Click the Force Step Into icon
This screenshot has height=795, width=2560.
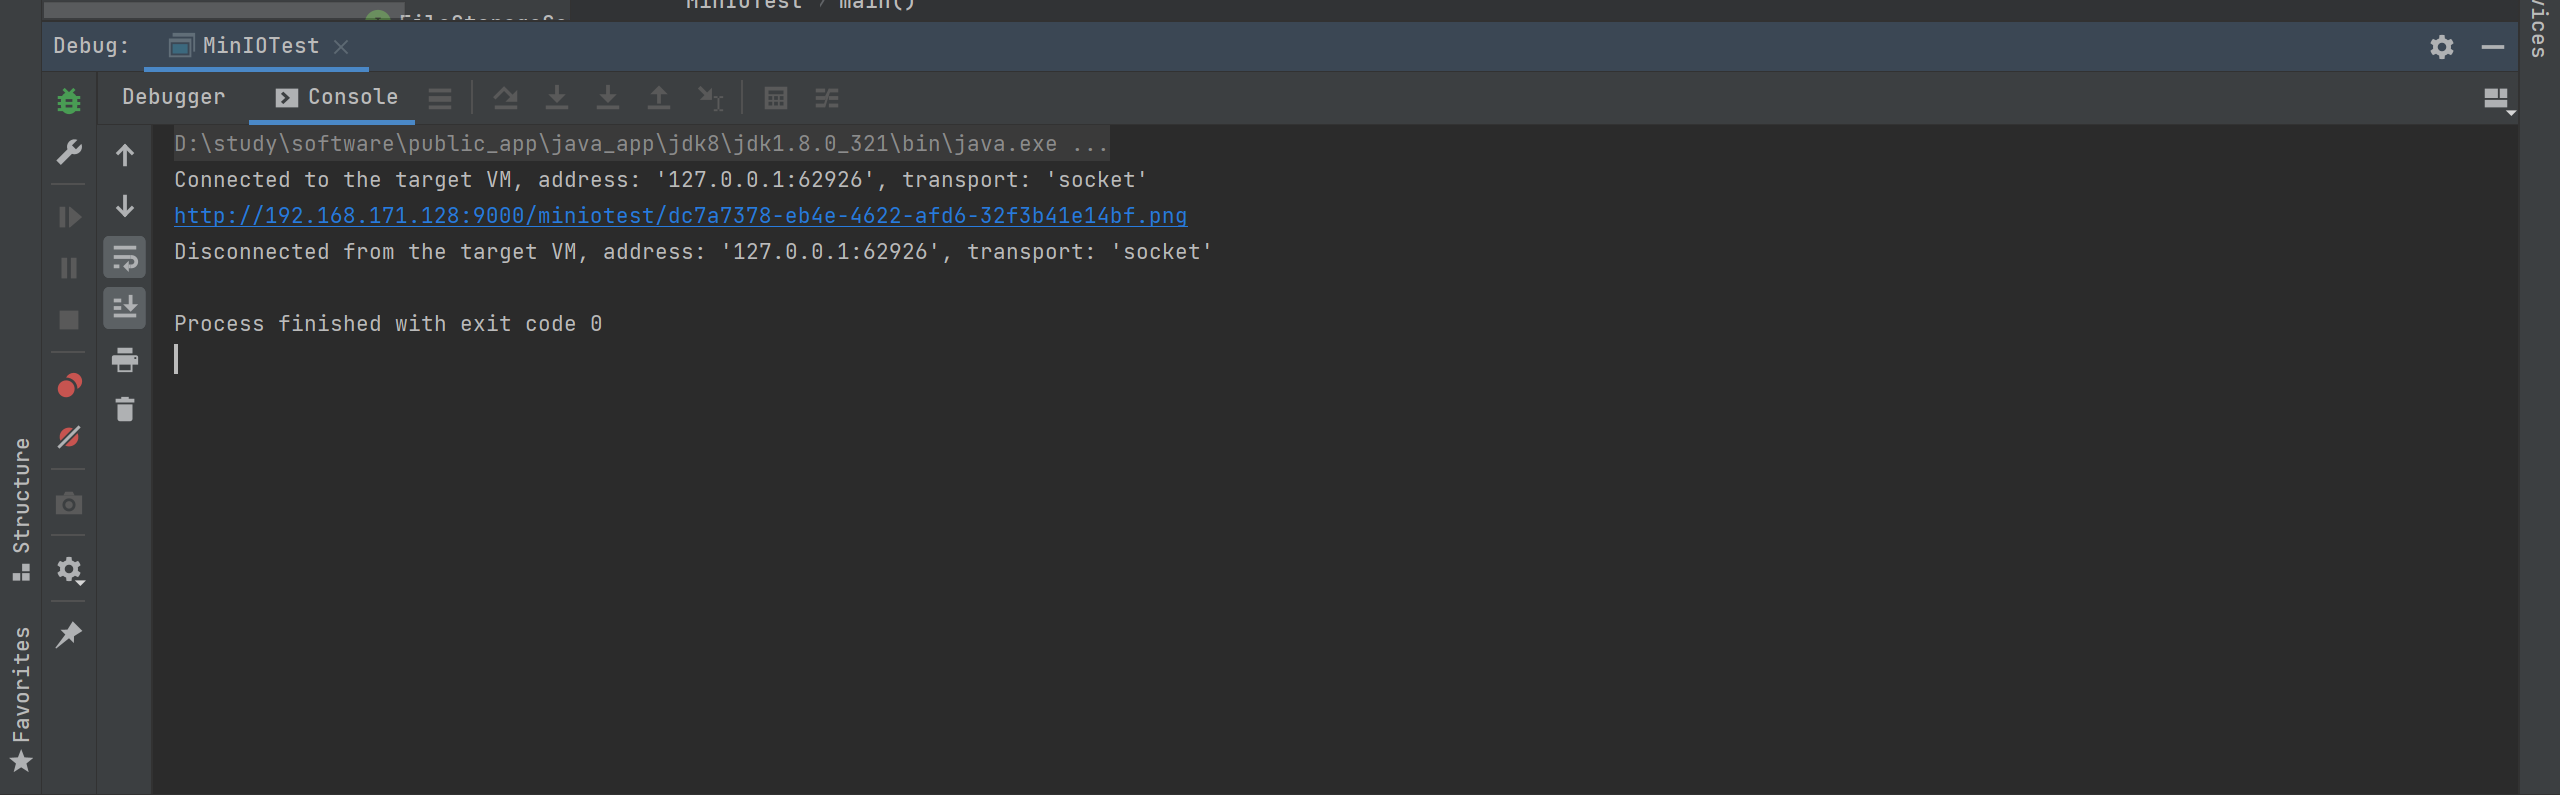tap(608, 98)
